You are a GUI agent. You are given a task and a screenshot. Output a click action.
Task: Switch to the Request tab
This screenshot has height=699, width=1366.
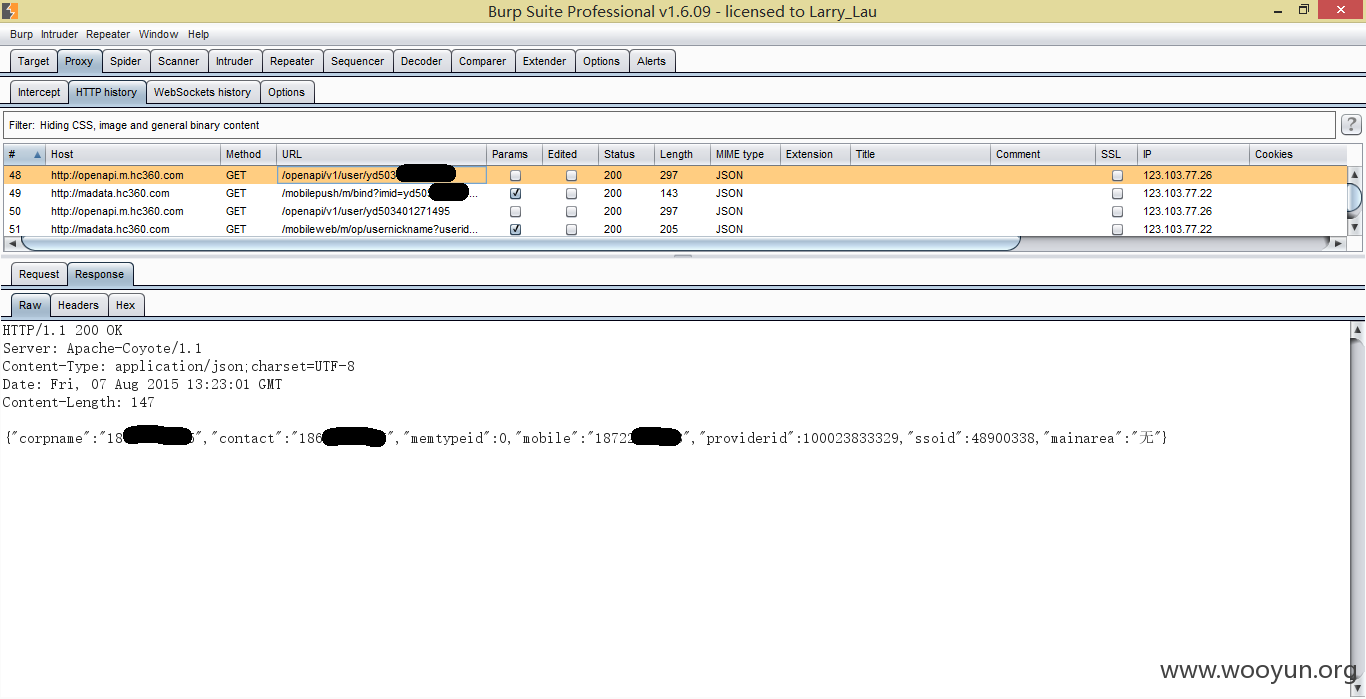coord(39,274)
